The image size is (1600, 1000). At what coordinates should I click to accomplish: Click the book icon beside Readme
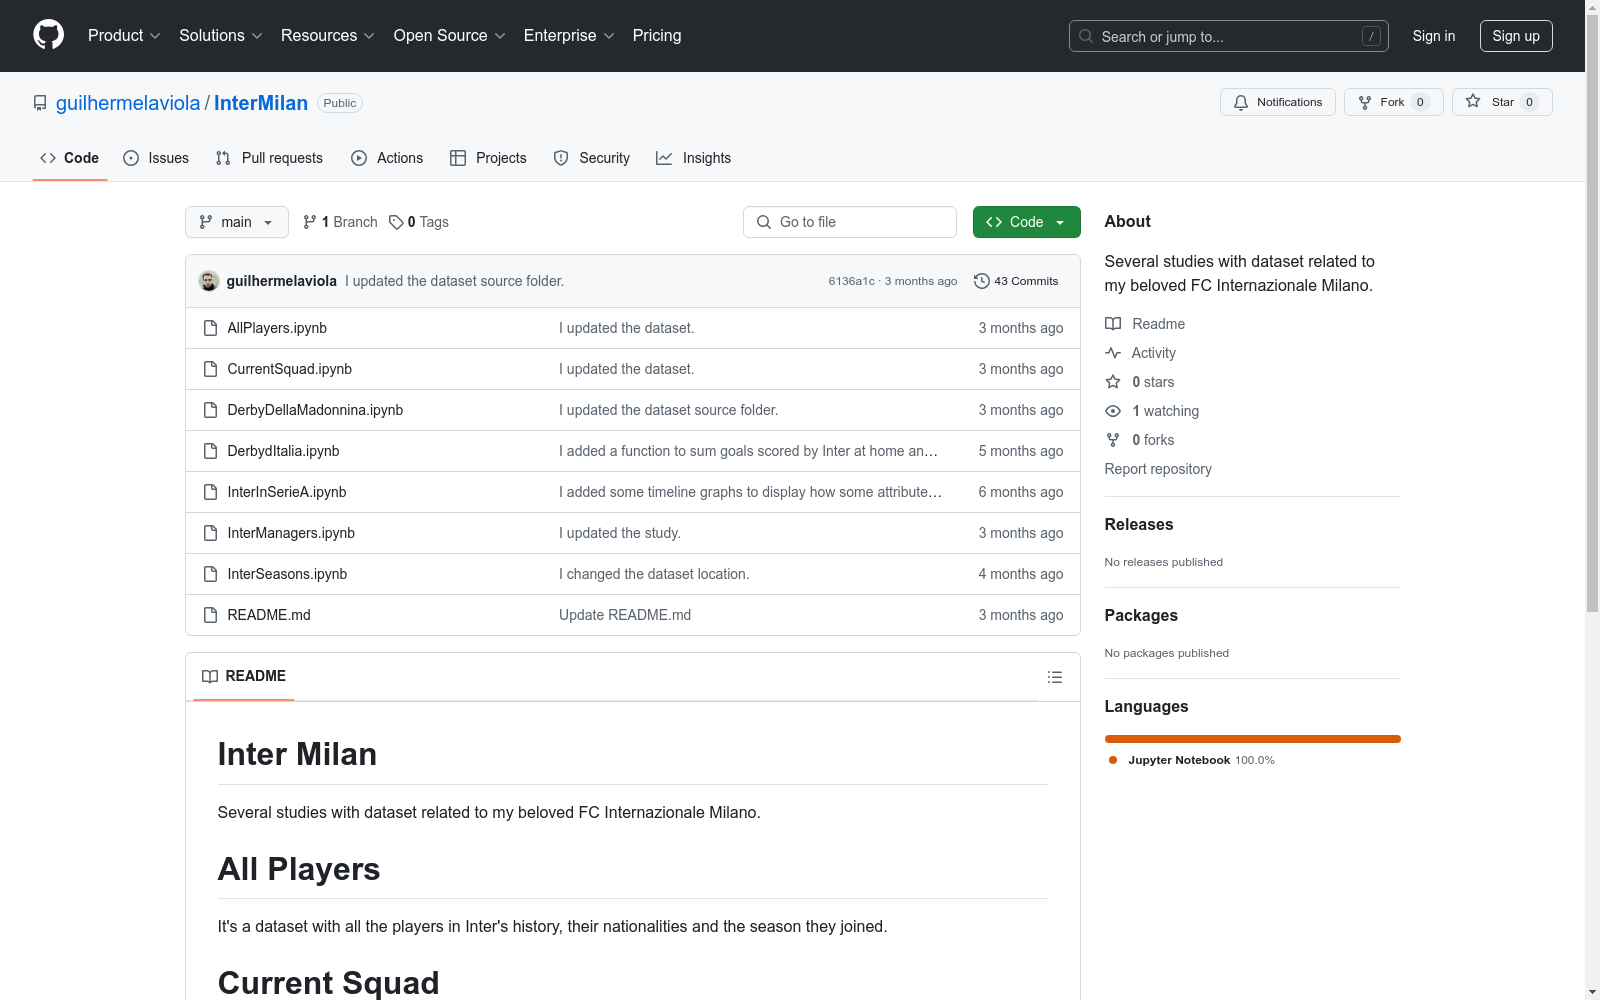pyautogui.click(x=1113, y=324)
